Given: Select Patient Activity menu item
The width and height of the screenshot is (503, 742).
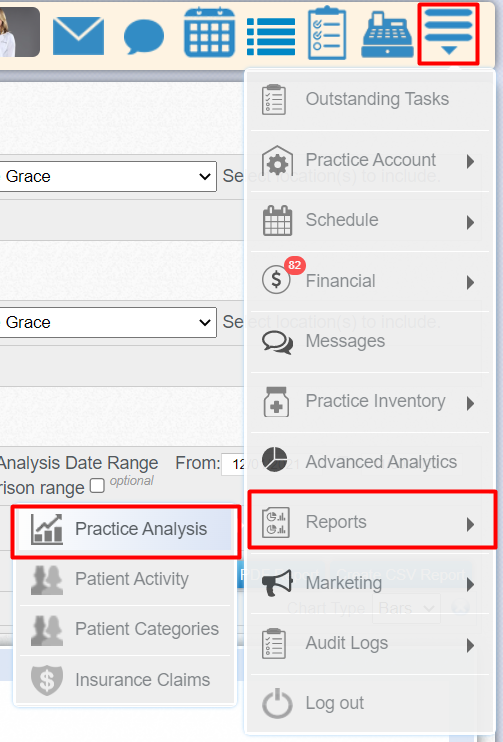Looking at the screenshot, I should (x=126, y=579).
